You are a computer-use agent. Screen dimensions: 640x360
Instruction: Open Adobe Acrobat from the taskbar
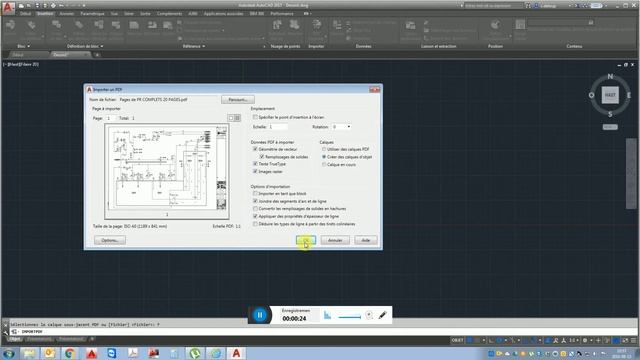(x=133, y=353)
